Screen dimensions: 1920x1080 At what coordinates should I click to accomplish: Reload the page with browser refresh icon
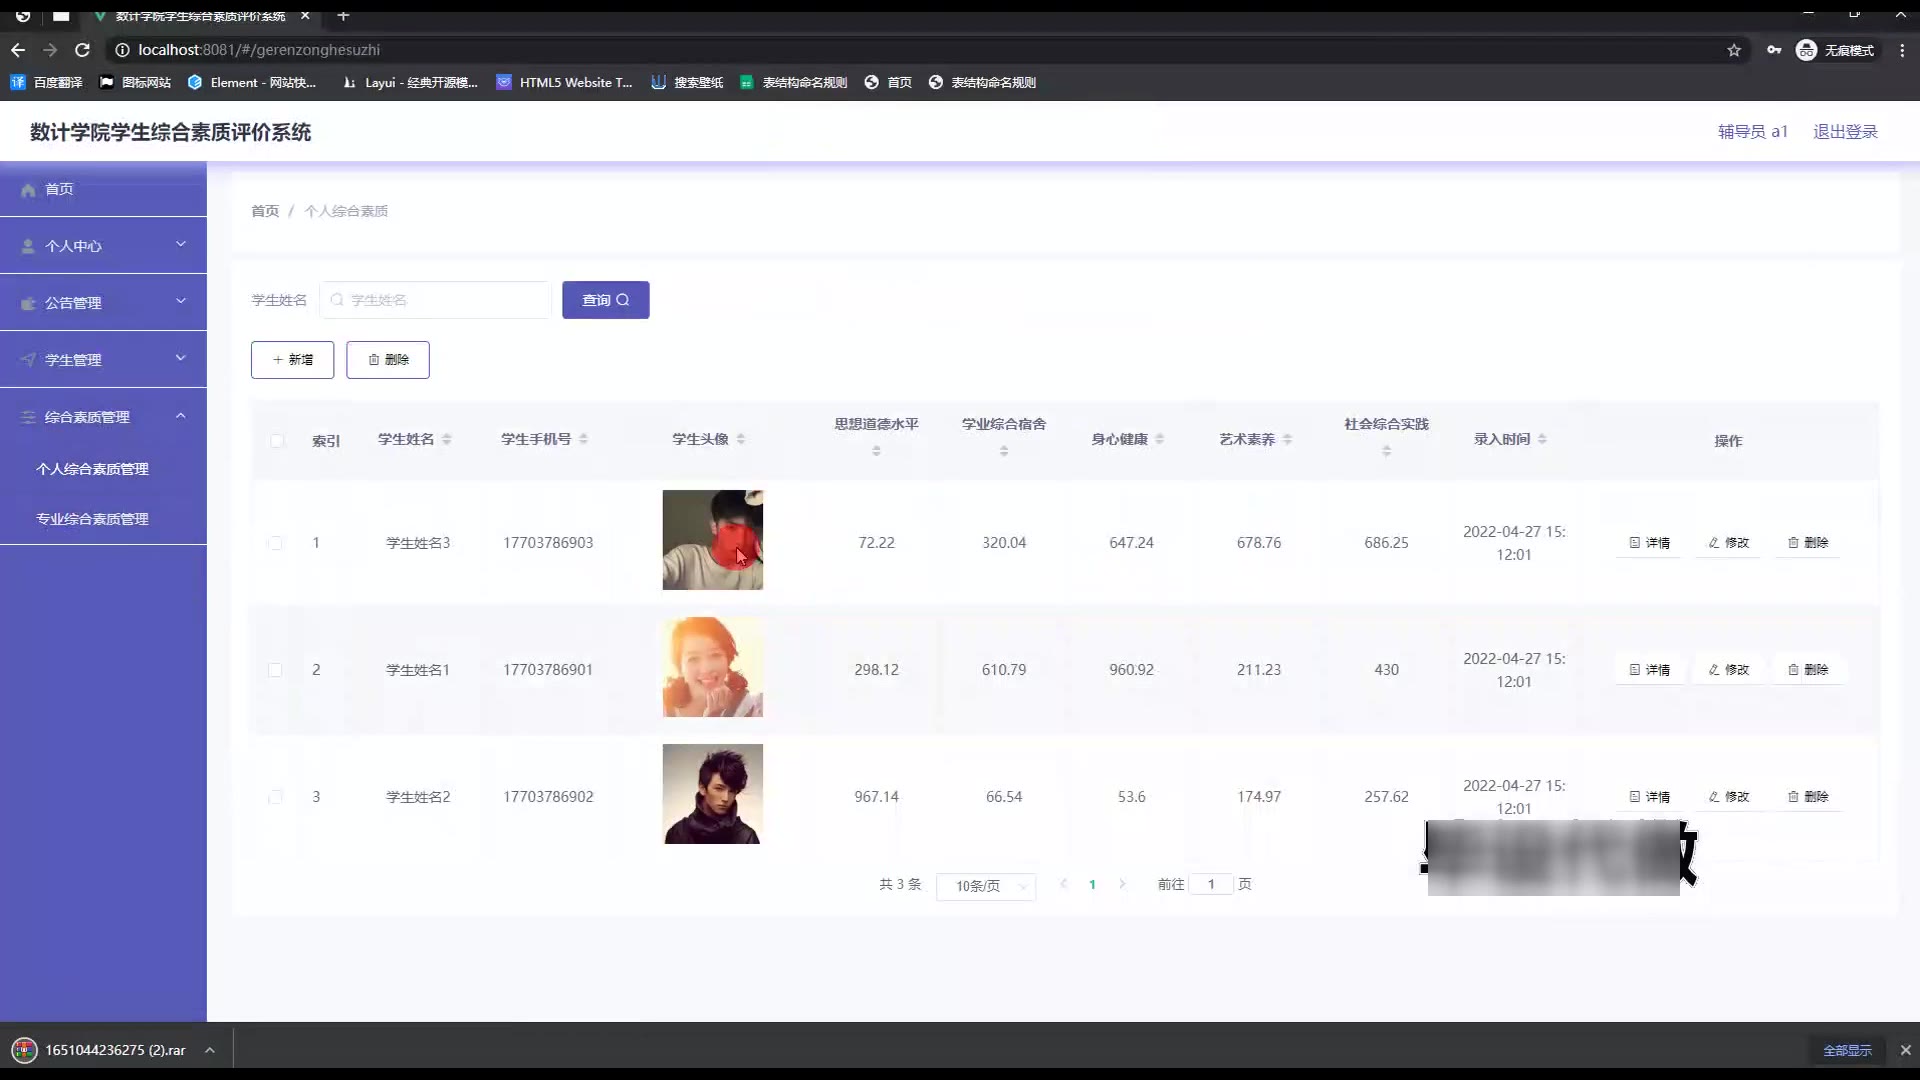coord(83,50)
